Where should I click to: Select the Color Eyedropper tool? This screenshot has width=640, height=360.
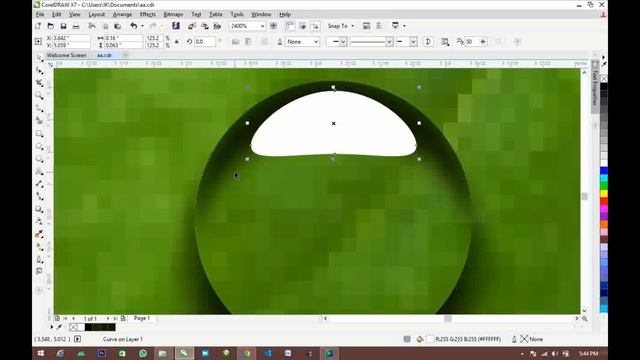[39, 234]
